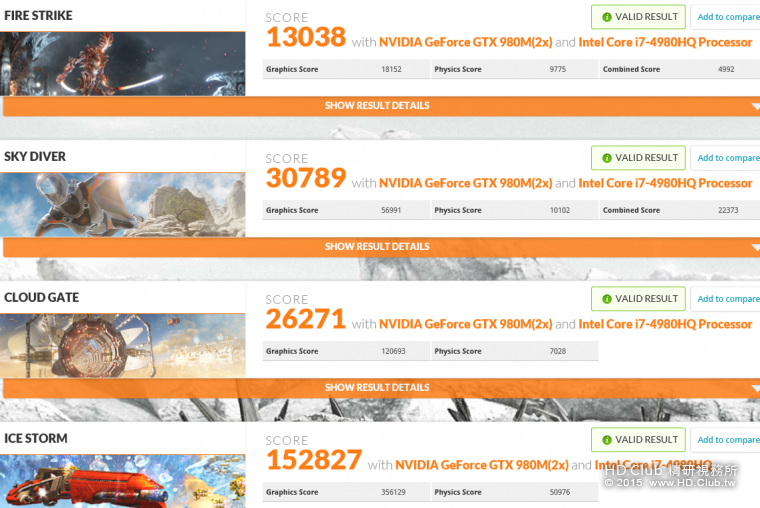The width and height of the screenshot is (760, 508).
Task: Click the ICE STORM heading
Action: pyautogui.click(x=36, y=438)
